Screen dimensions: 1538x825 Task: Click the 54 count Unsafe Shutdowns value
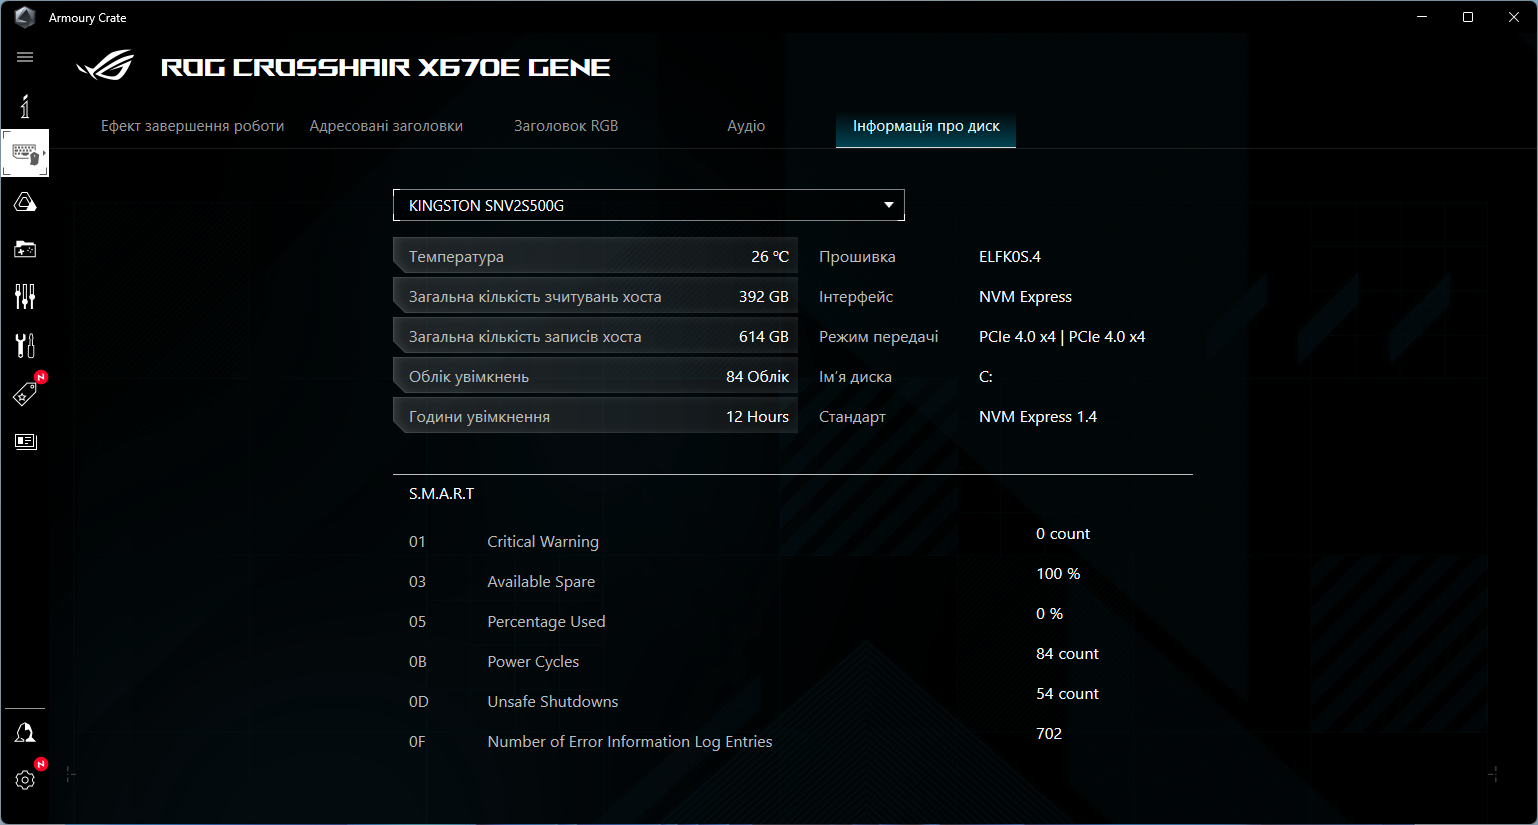pyautogui.click(x=1067, y=694)
